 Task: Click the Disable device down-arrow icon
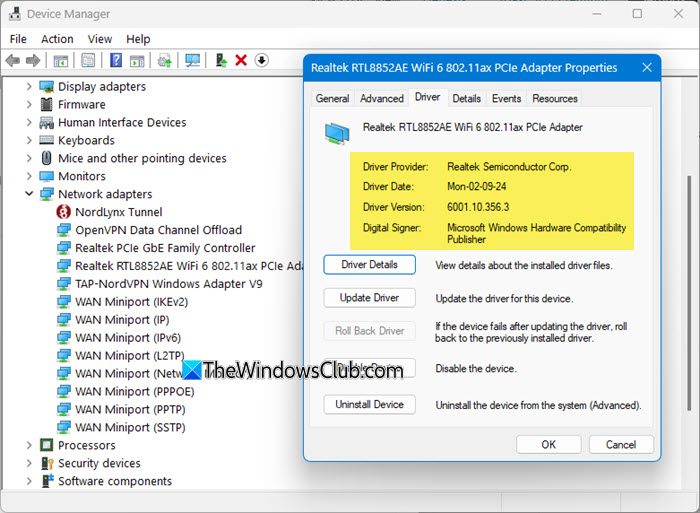262,60
